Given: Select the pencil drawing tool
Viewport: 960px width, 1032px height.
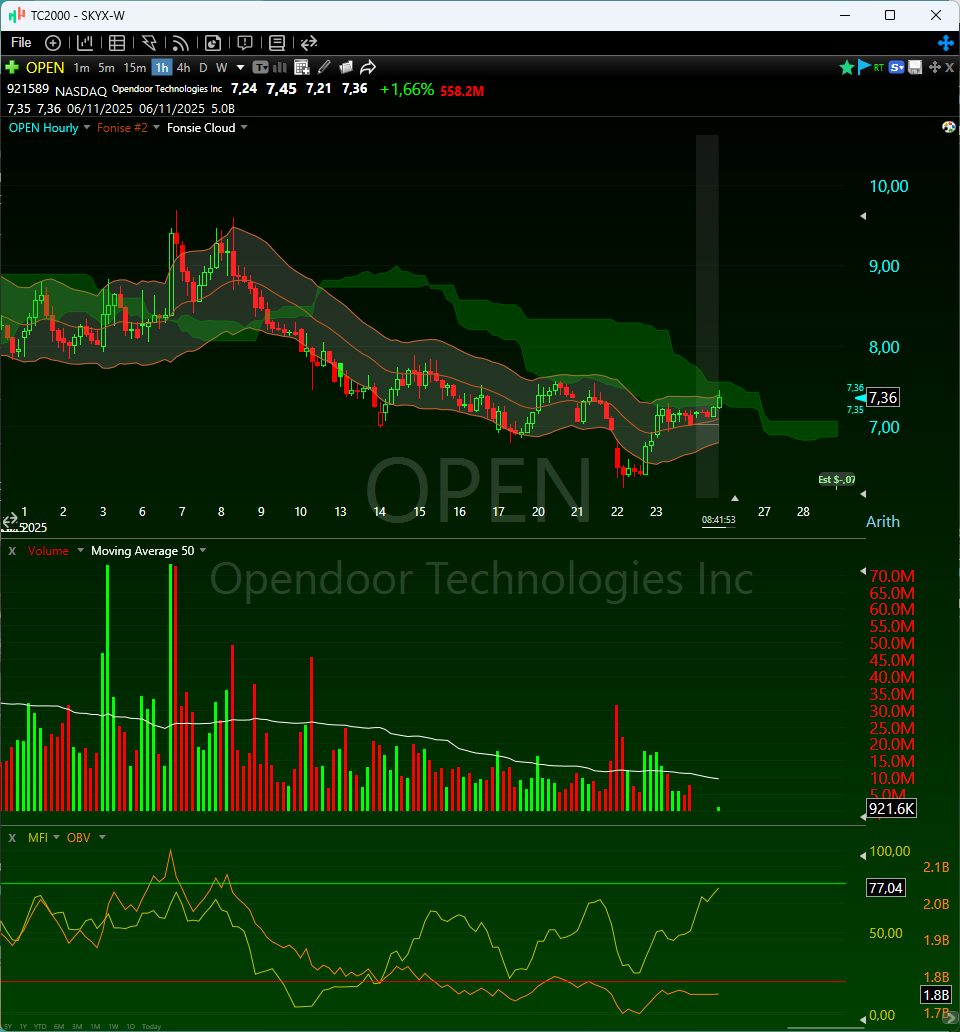Looking at the screenshot, I should pos(324,67).
